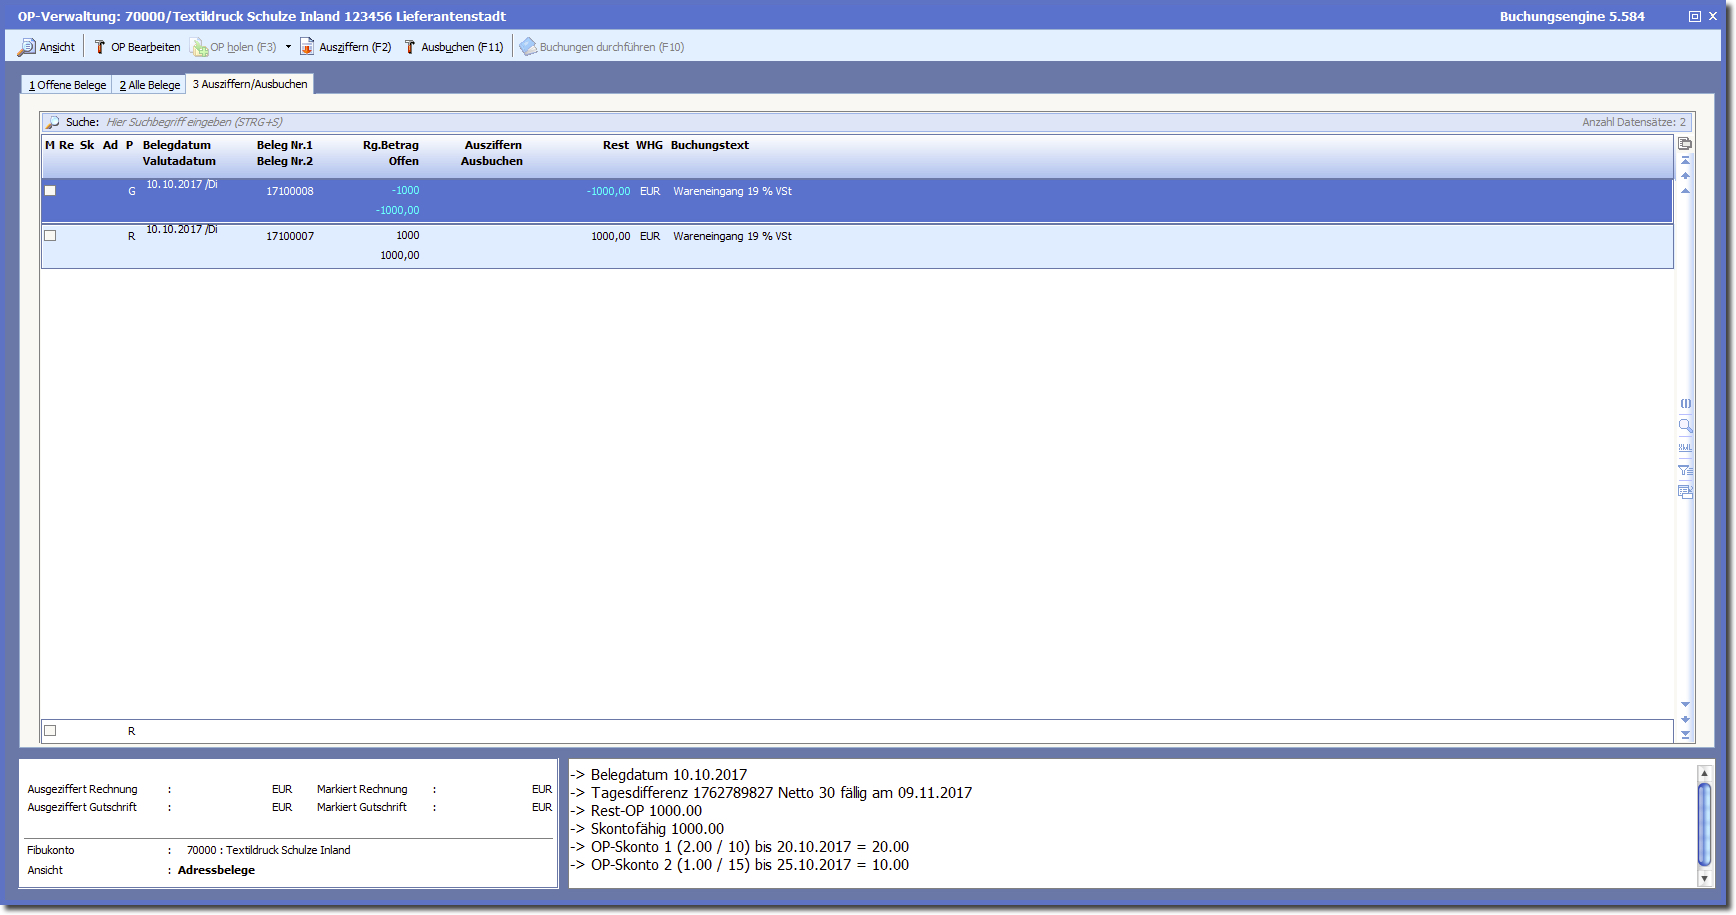Tick the checkbox for Beleg 17100007
This screenshot has height=915, width=1736.
[x=50, y=236]
